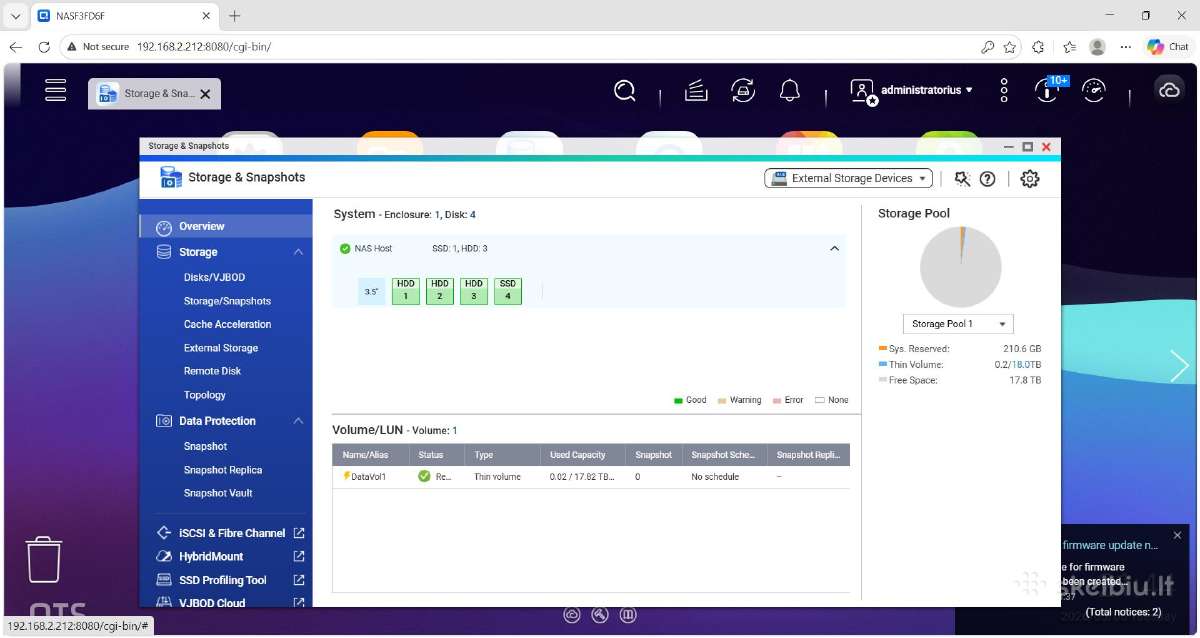
Task: Open iSCSI & Fibre Channel link
Action: pyautogui.click(x=231, y=533)
